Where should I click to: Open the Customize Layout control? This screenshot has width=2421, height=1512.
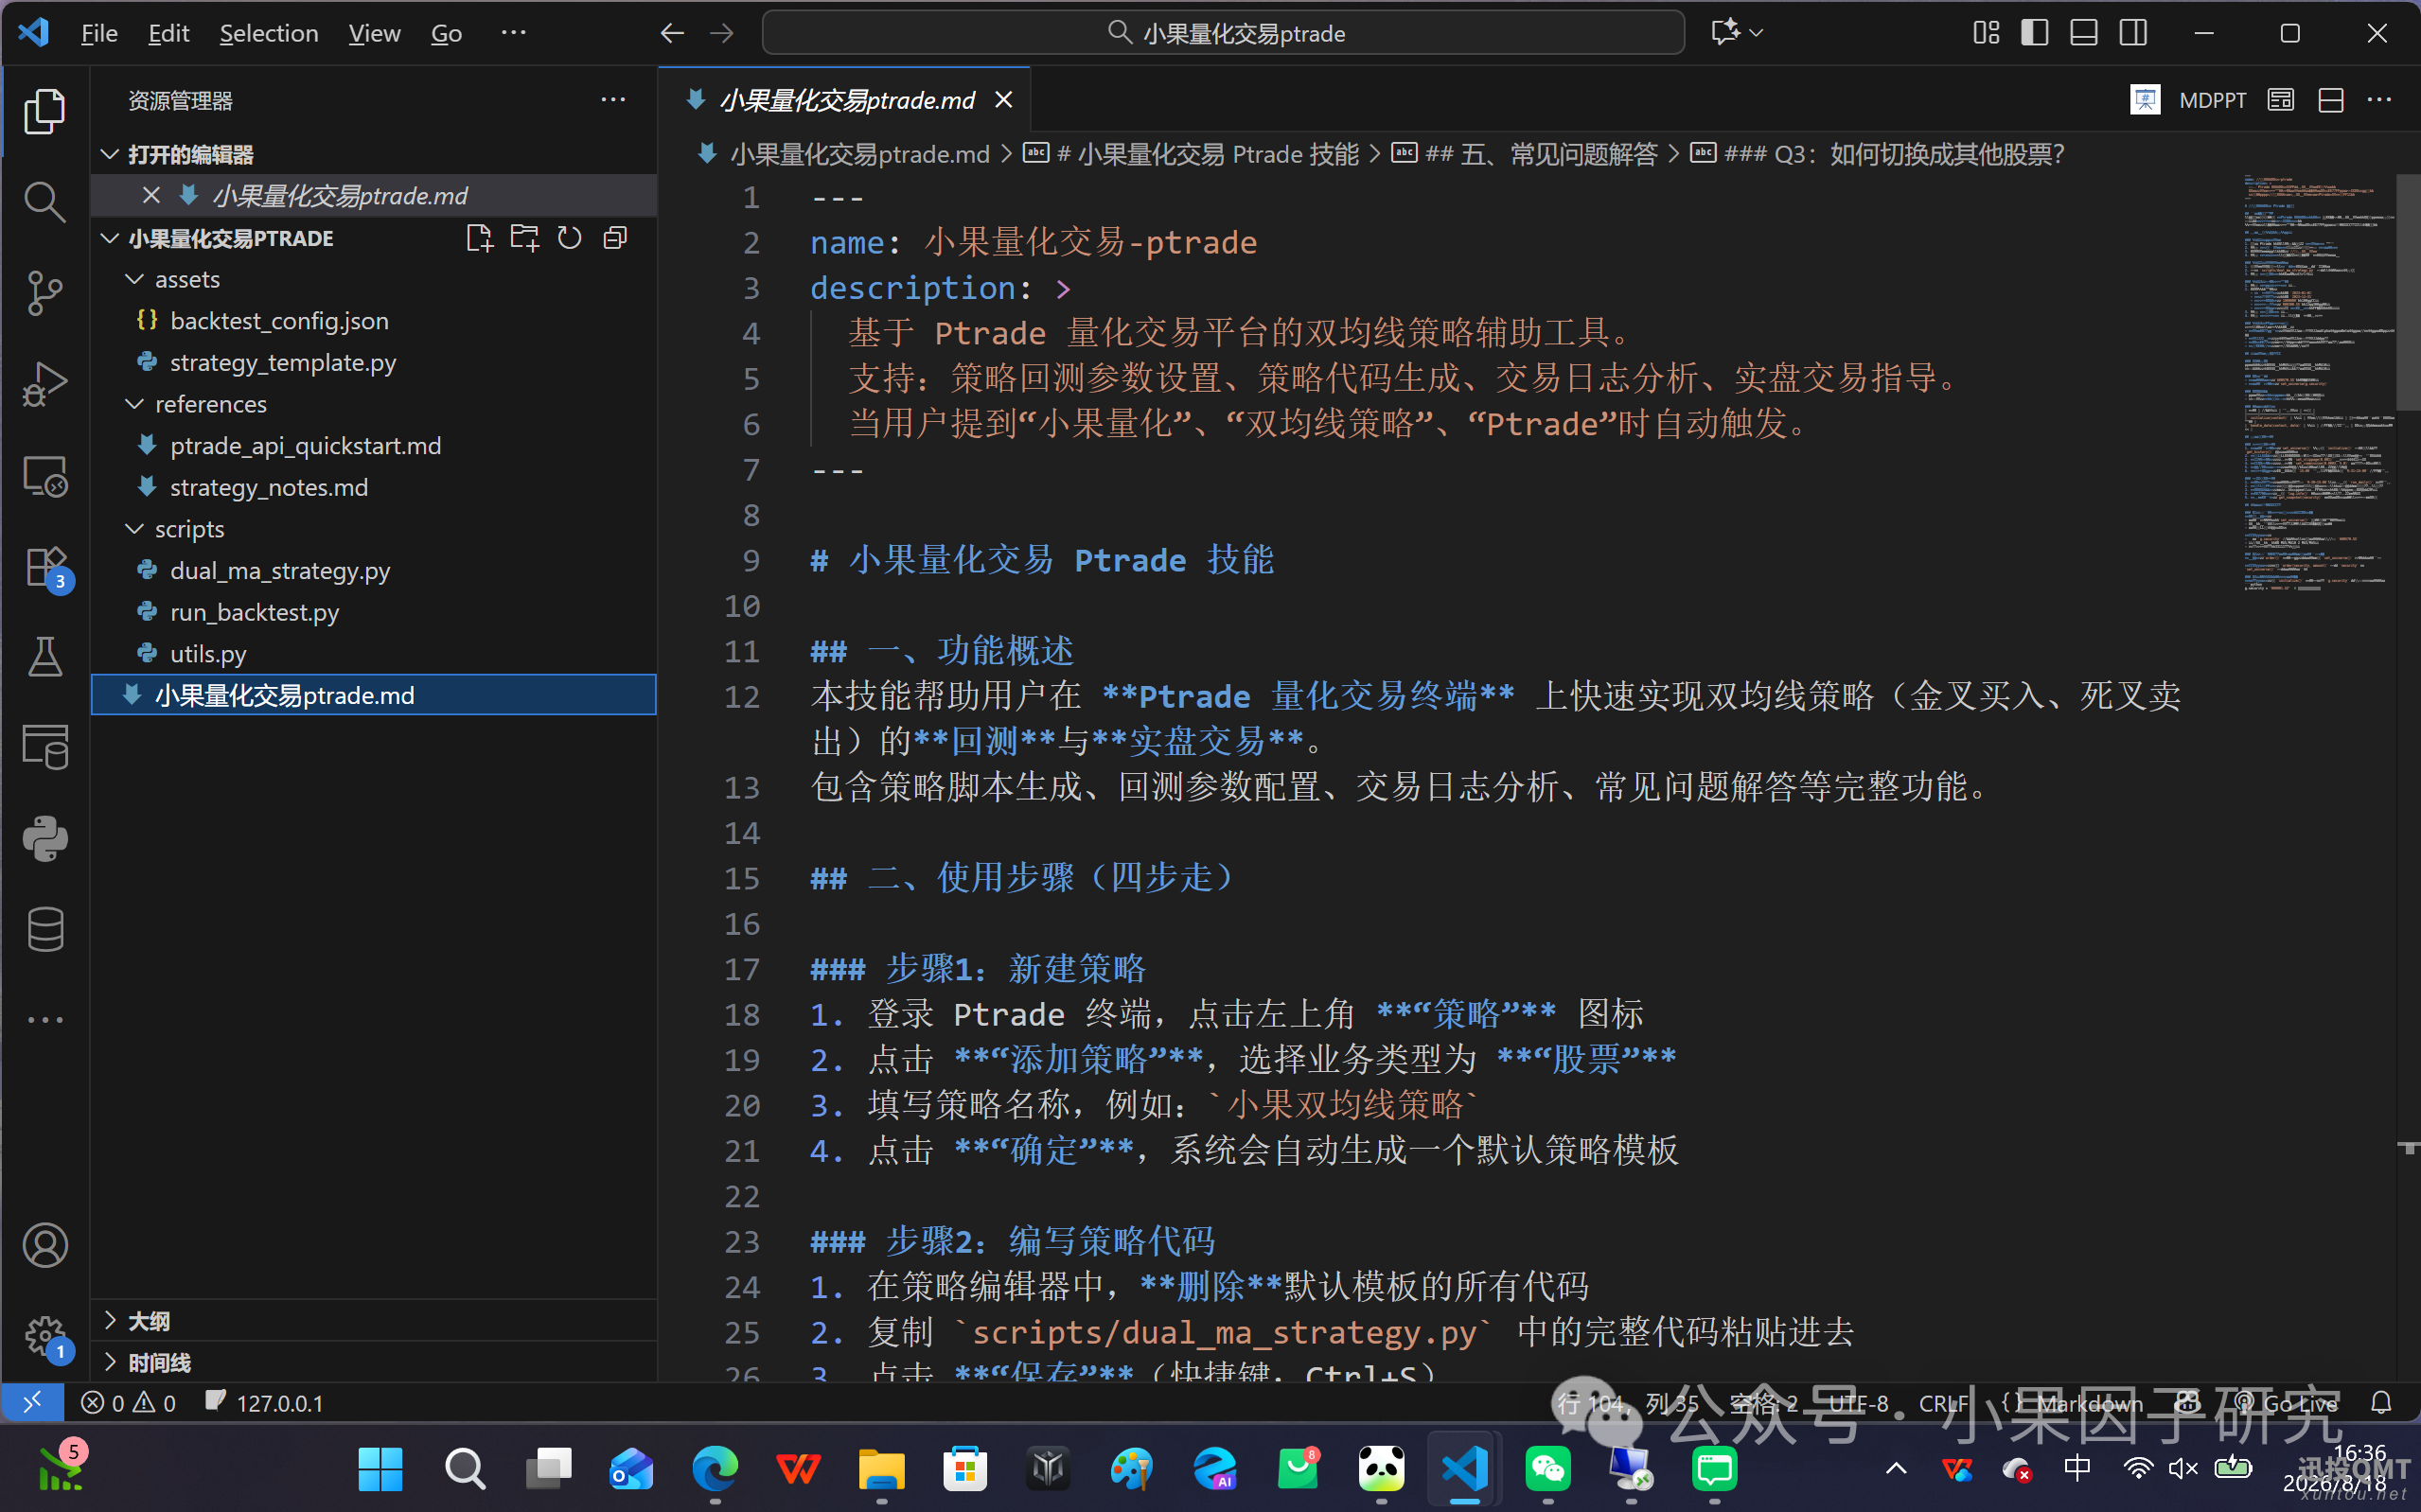(1986, 33)
